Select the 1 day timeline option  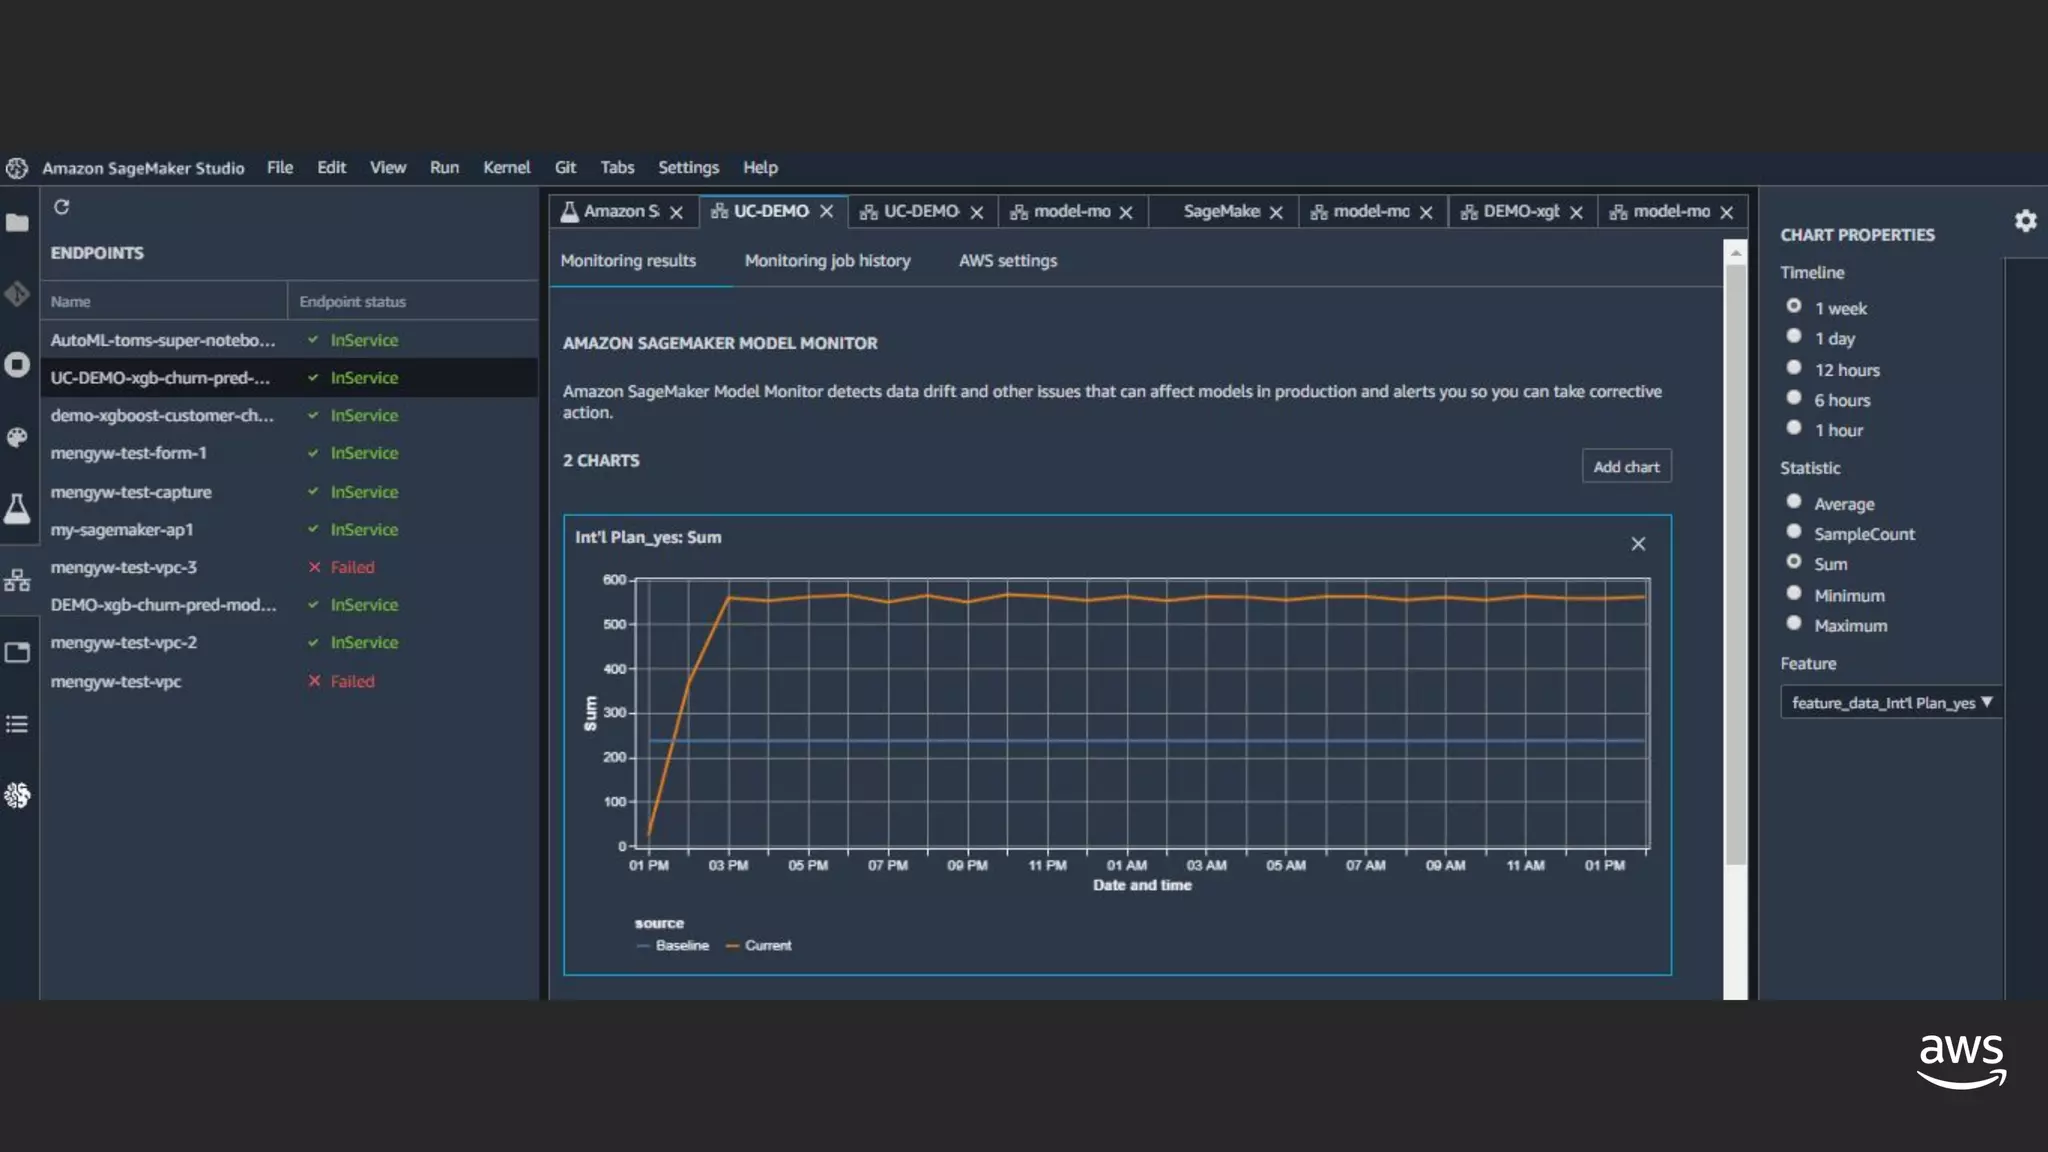click(1794, 337)
